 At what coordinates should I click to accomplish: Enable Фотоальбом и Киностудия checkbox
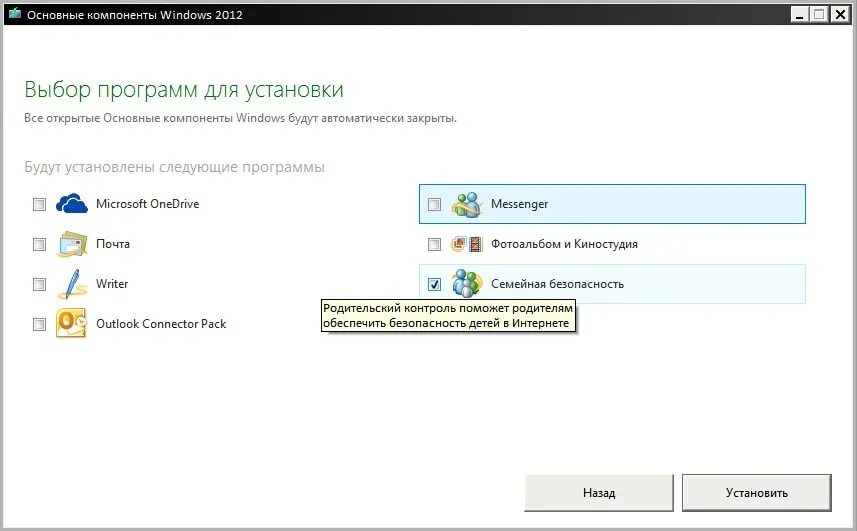[435, 244]
